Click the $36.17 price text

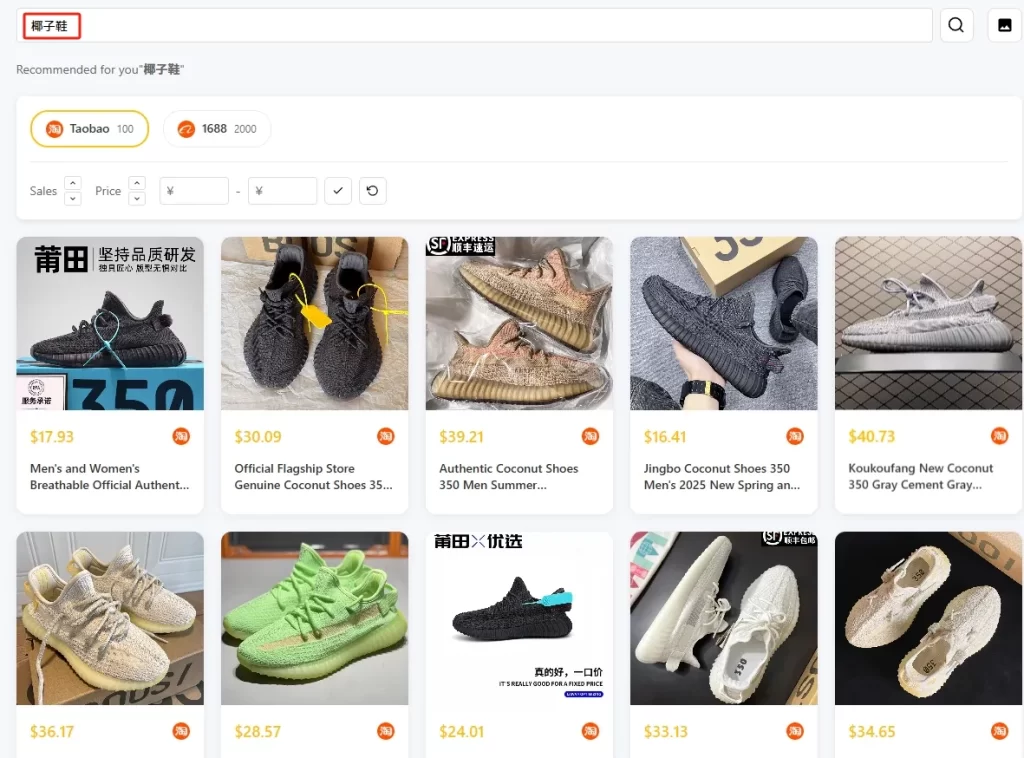click(x=52, y=732)
